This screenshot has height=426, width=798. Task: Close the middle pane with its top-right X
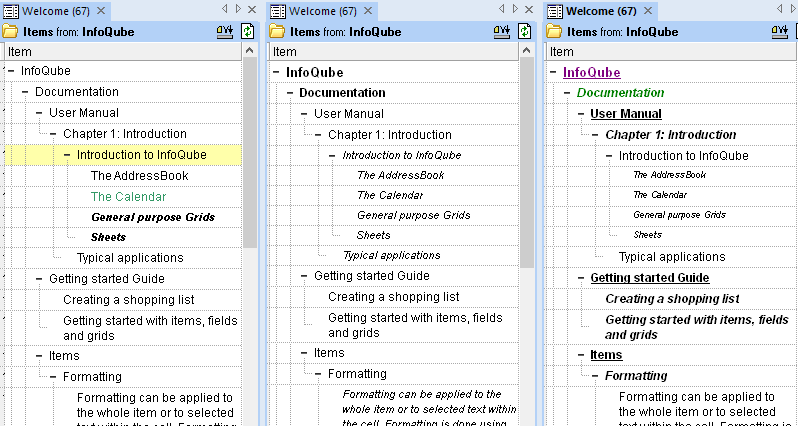click(529, 9)
